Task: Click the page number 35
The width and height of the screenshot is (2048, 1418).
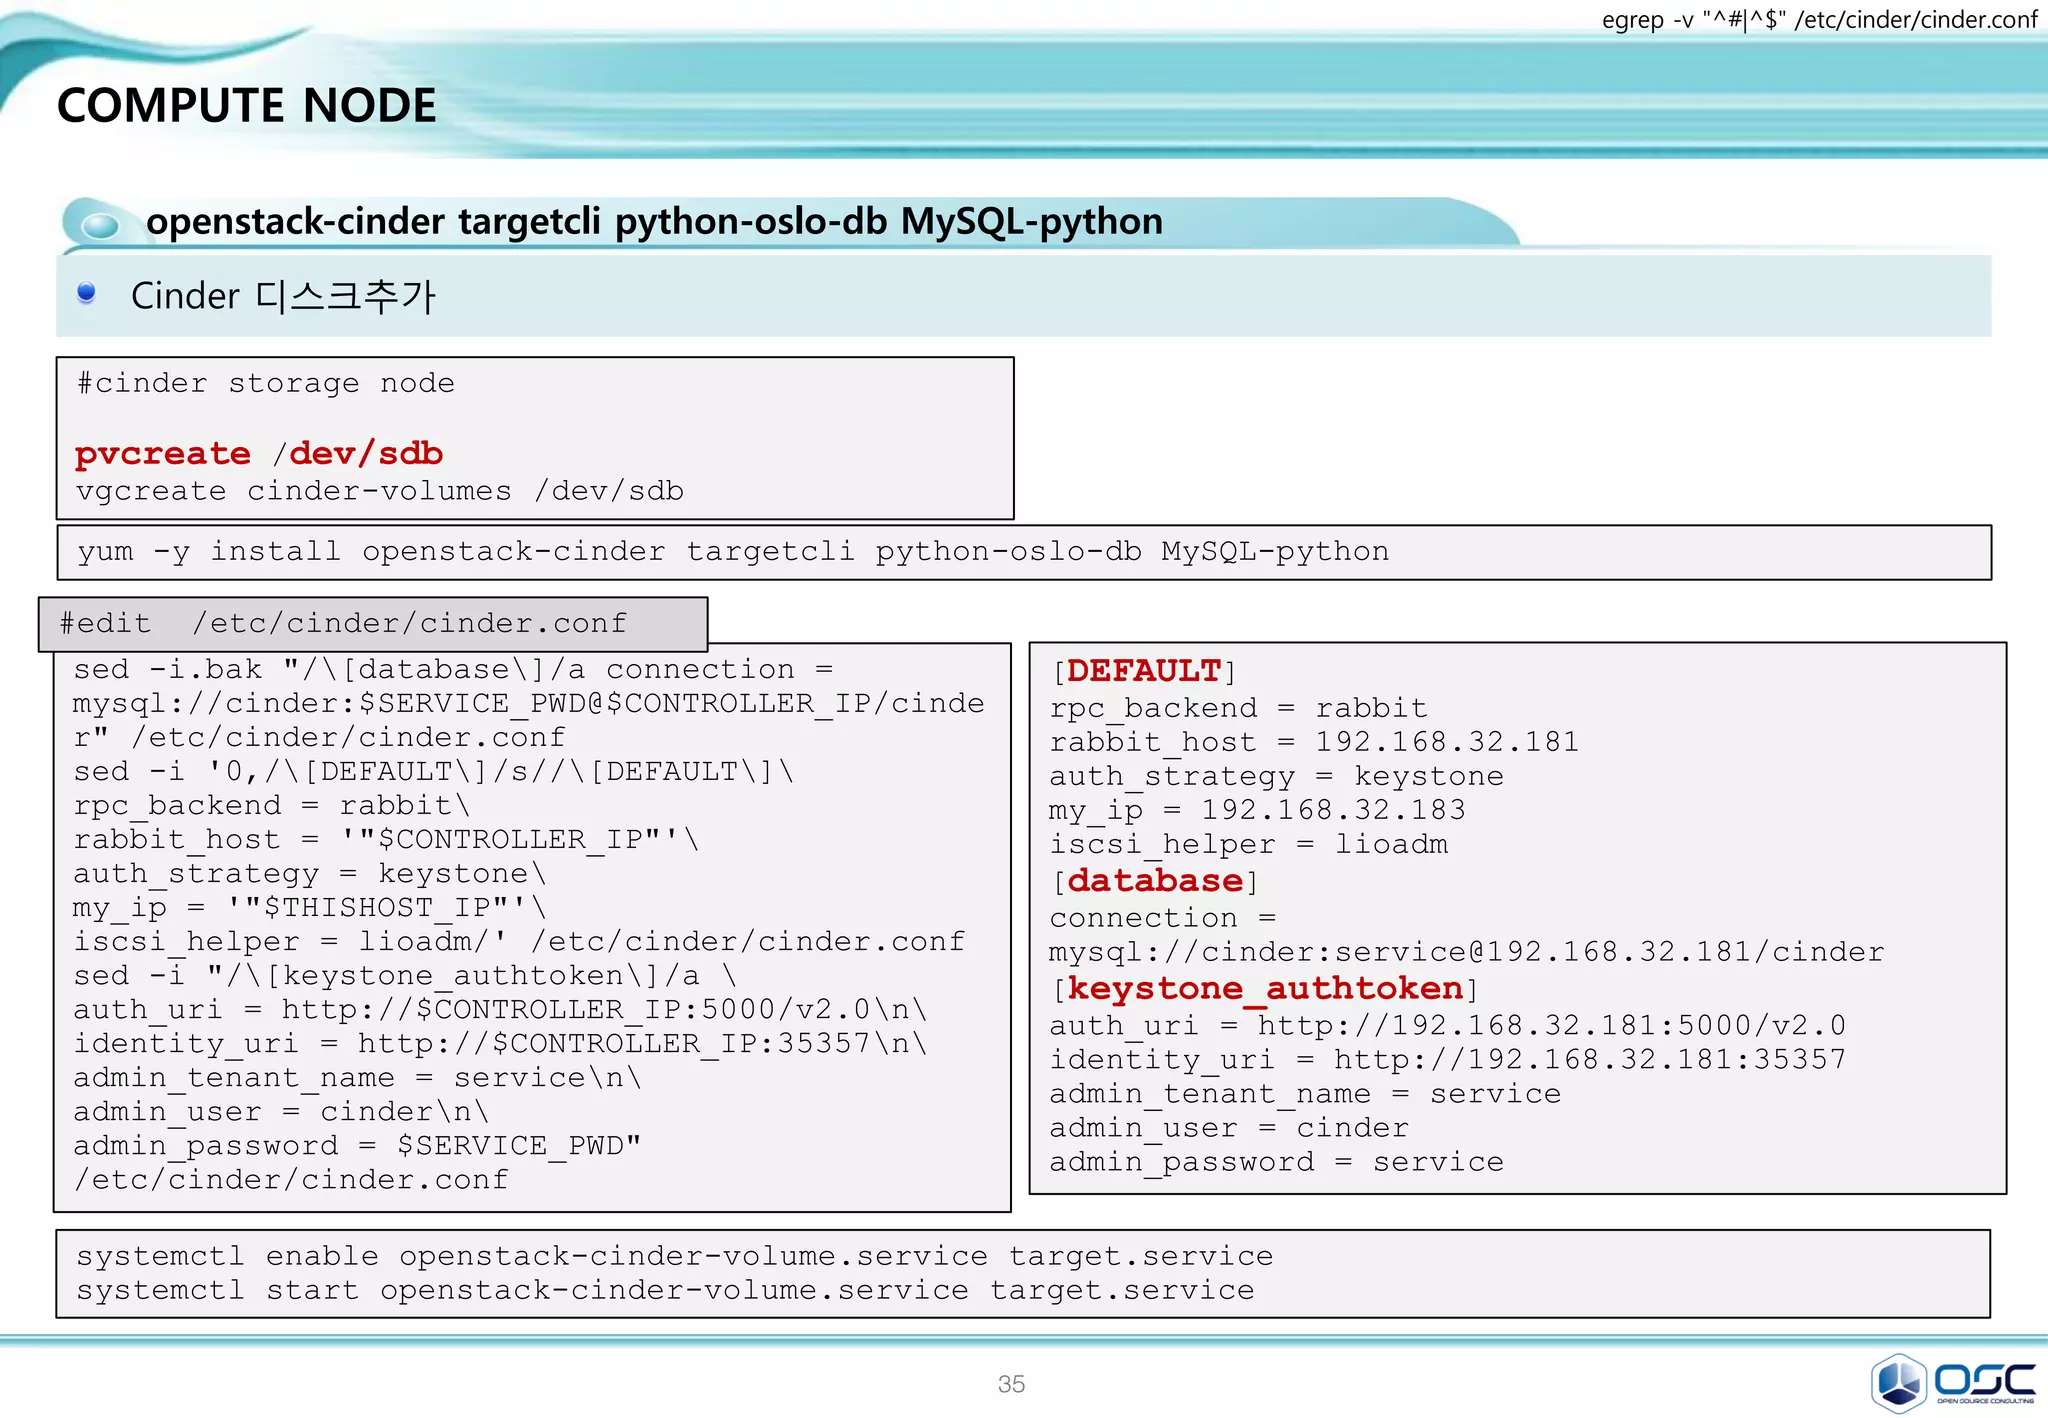Action: [1011, 1384]
